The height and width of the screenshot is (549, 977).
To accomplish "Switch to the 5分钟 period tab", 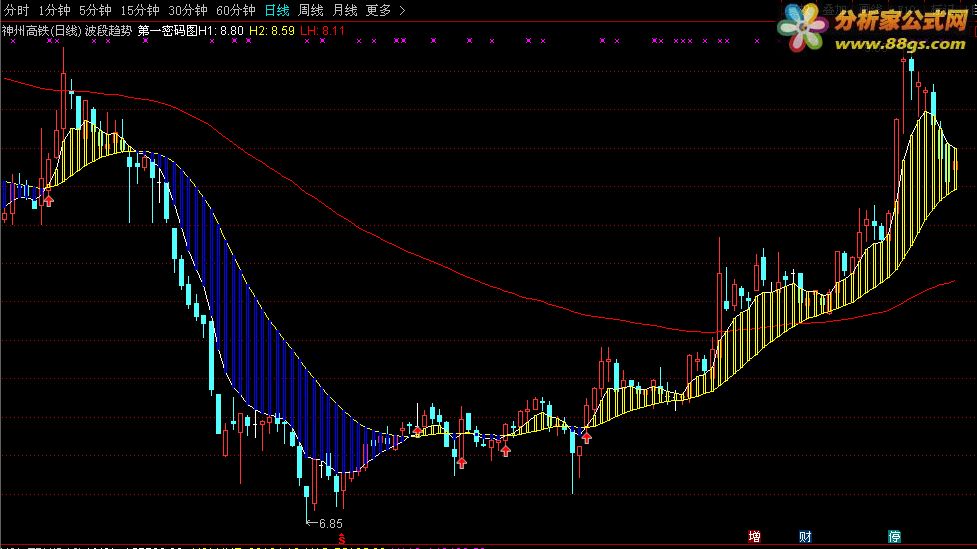I will [95, 11].
